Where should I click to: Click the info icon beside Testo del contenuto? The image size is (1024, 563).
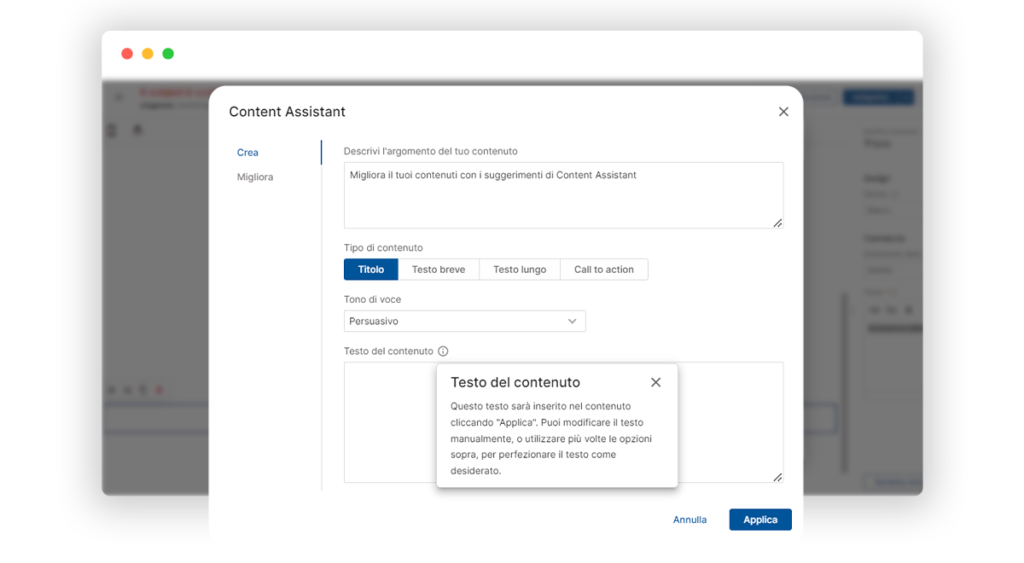tap(443, 351)
